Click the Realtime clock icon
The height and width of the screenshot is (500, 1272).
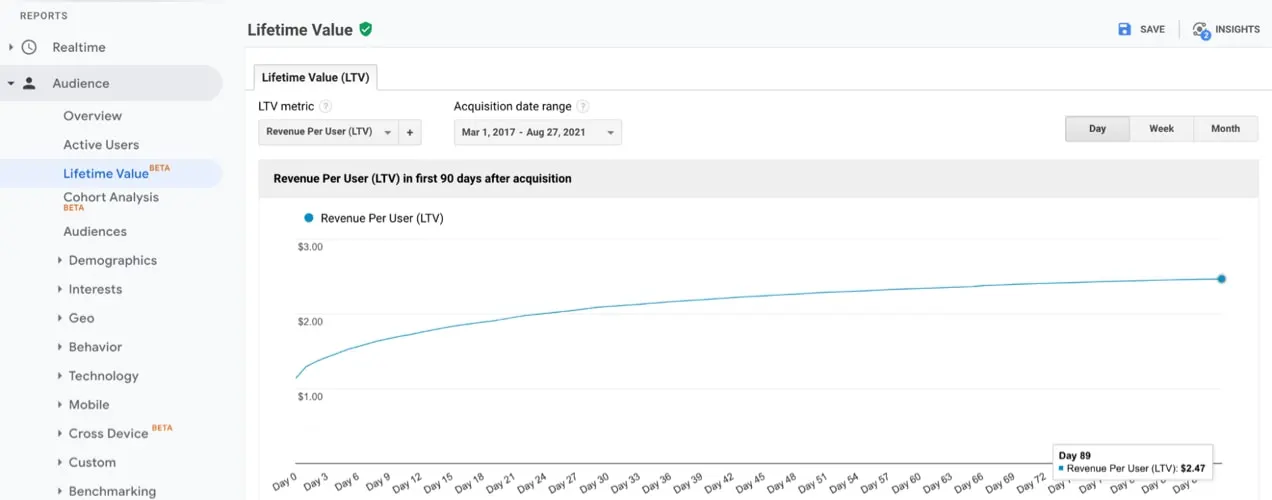click(x=29, y=47)
